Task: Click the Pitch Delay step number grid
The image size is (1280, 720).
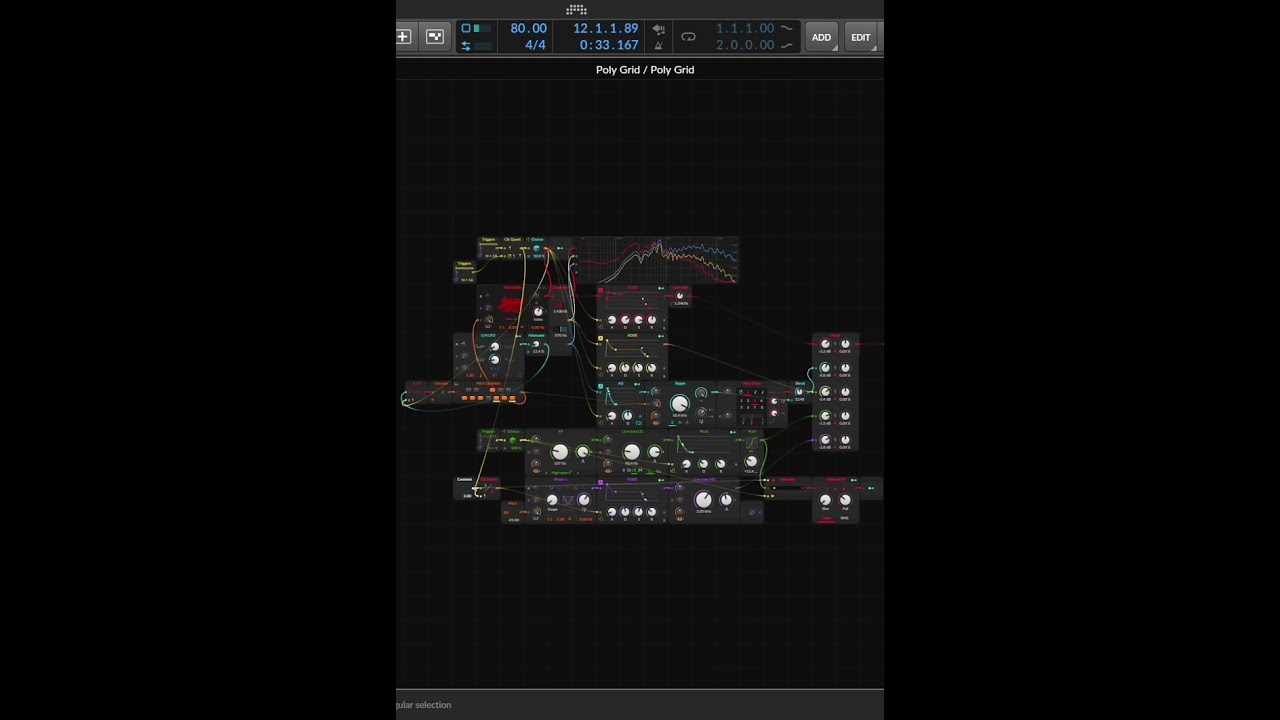Action: tap(751, 404)
